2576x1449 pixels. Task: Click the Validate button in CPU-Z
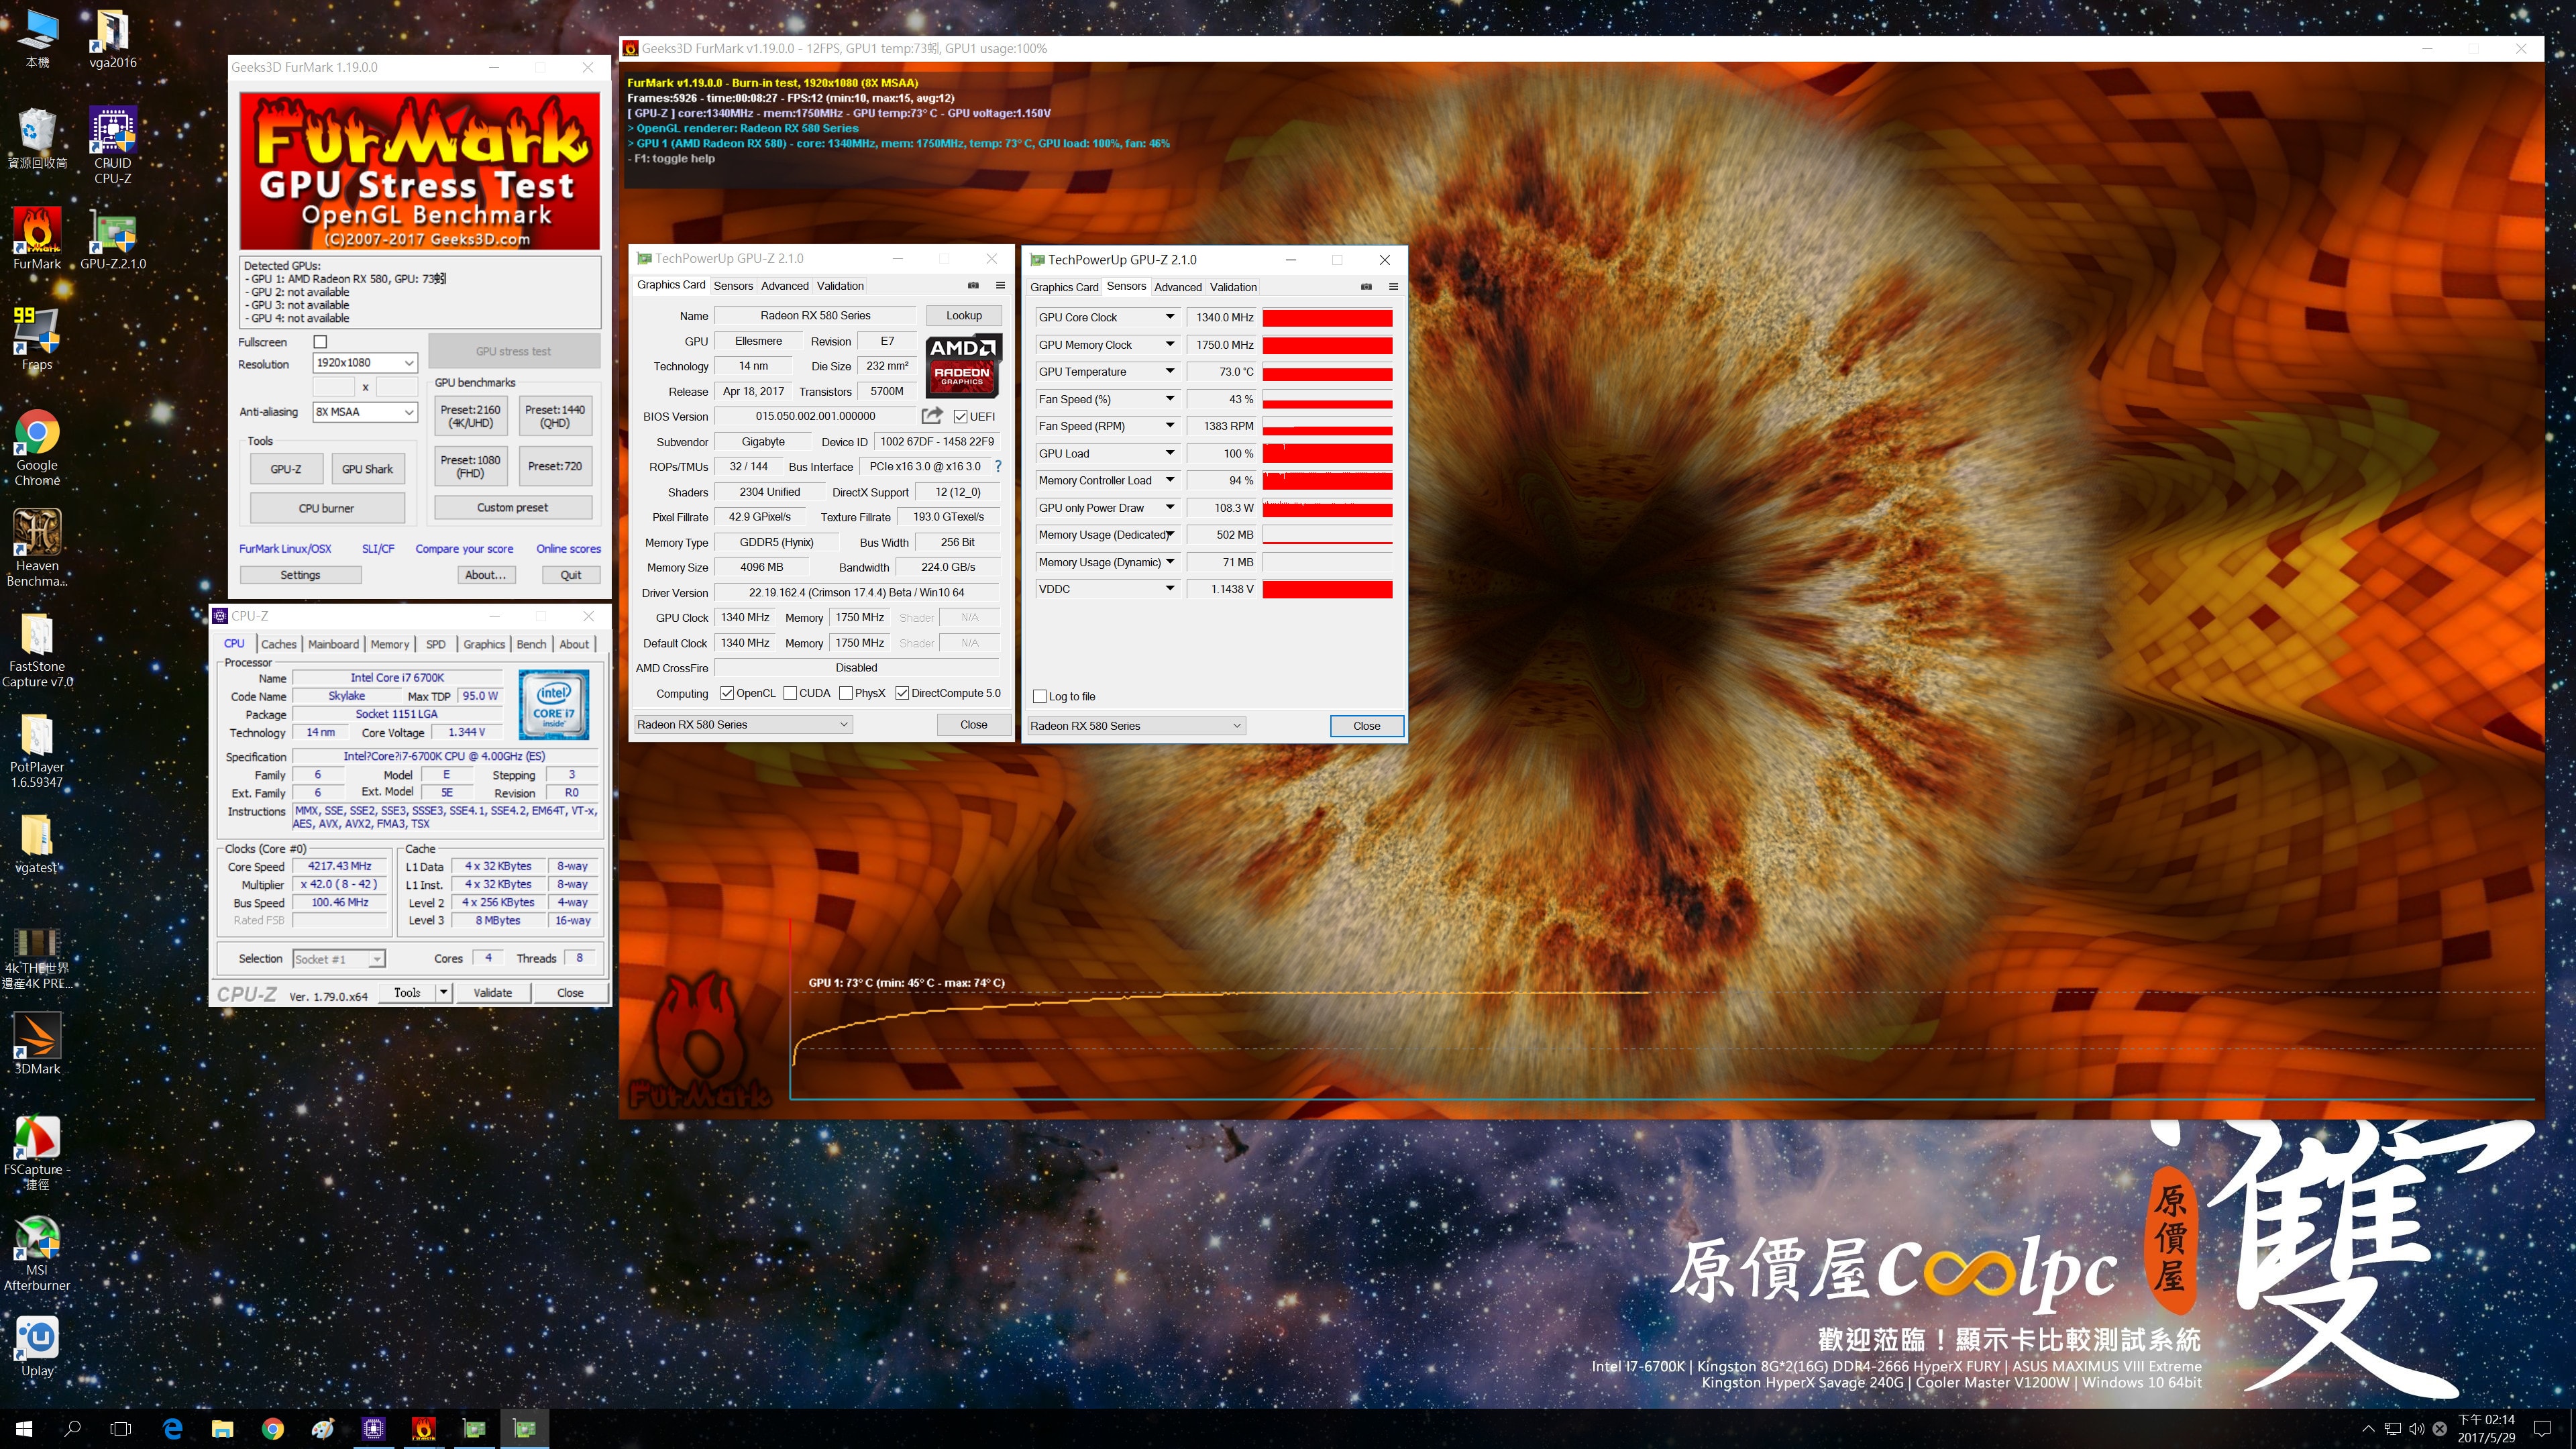point(492,992)
